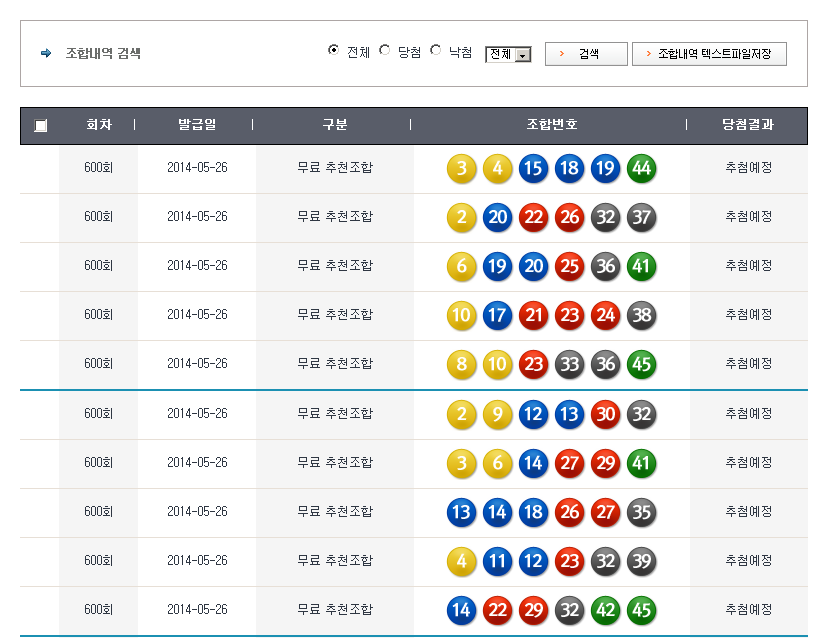Click the 조합내역 텍스트파일저장 button
The height and width of the screenshot is (638, 828).
coord(709,54)
